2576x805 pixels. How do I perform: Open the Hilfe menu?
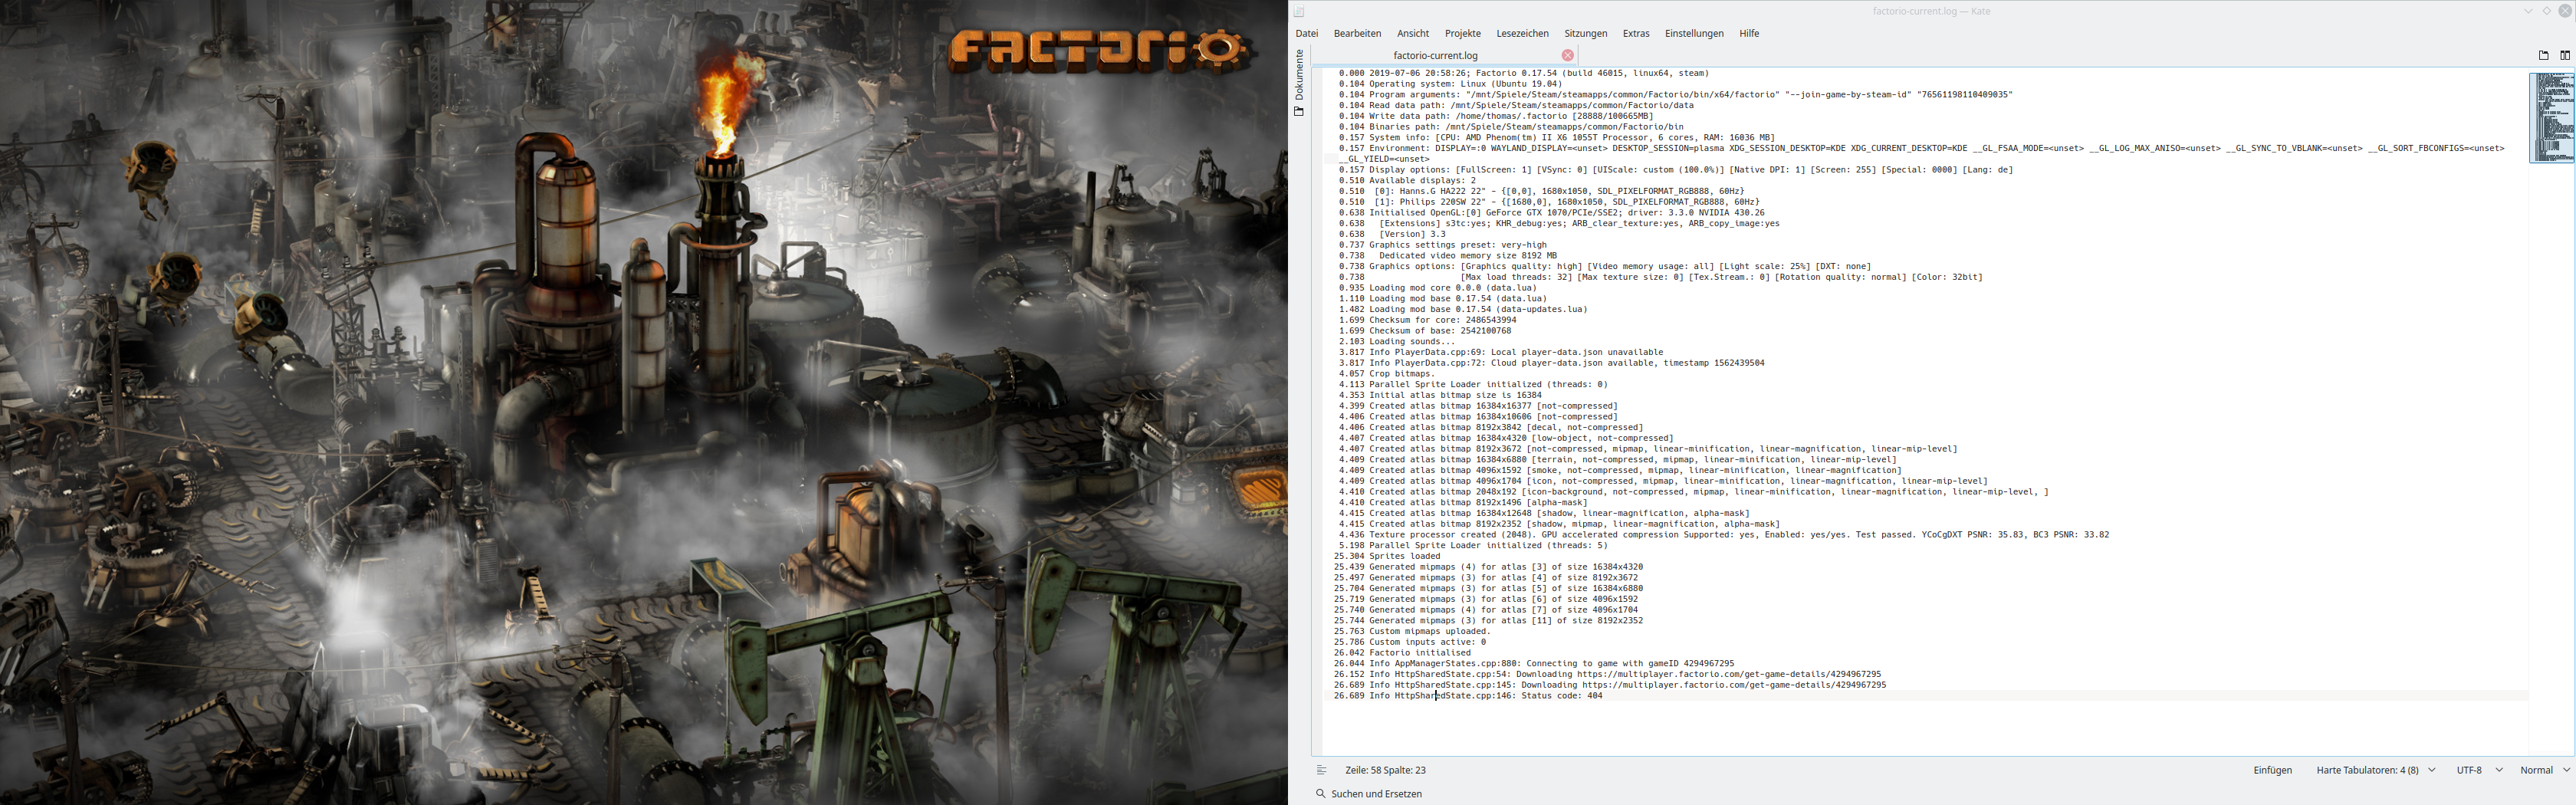[1749, 34]
